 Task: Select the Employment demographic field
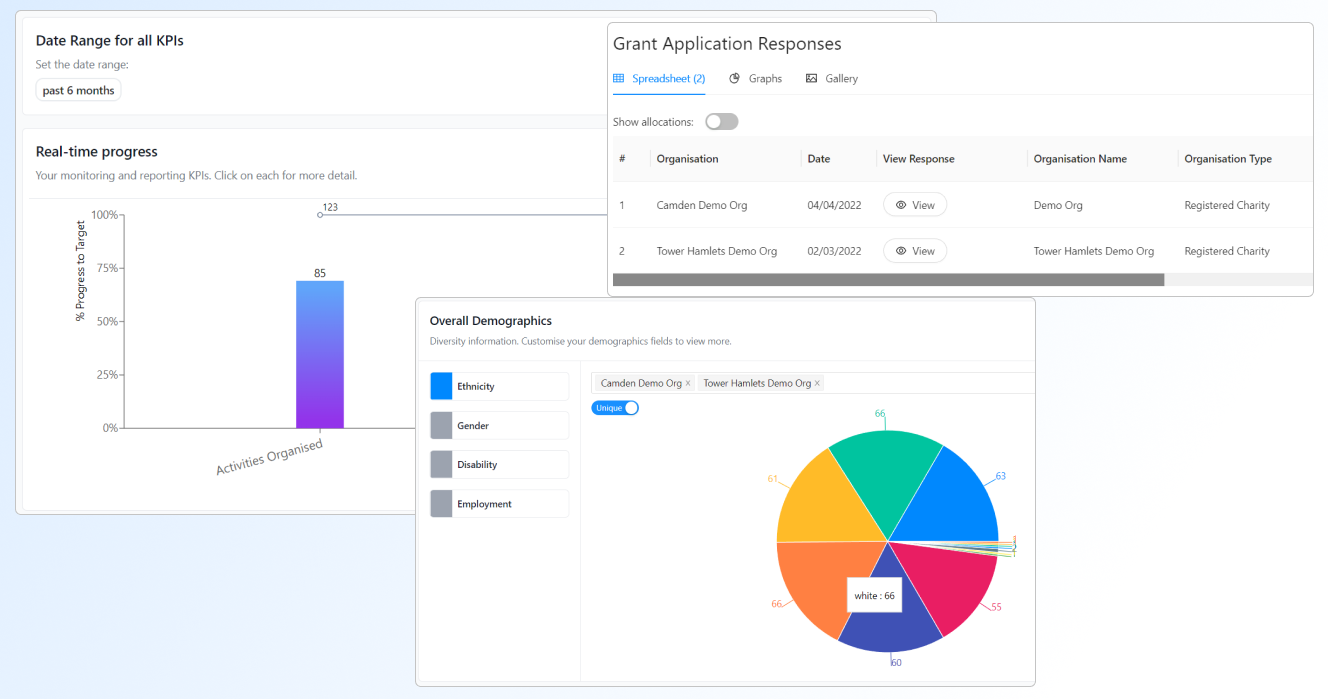(x=499, y=504)
